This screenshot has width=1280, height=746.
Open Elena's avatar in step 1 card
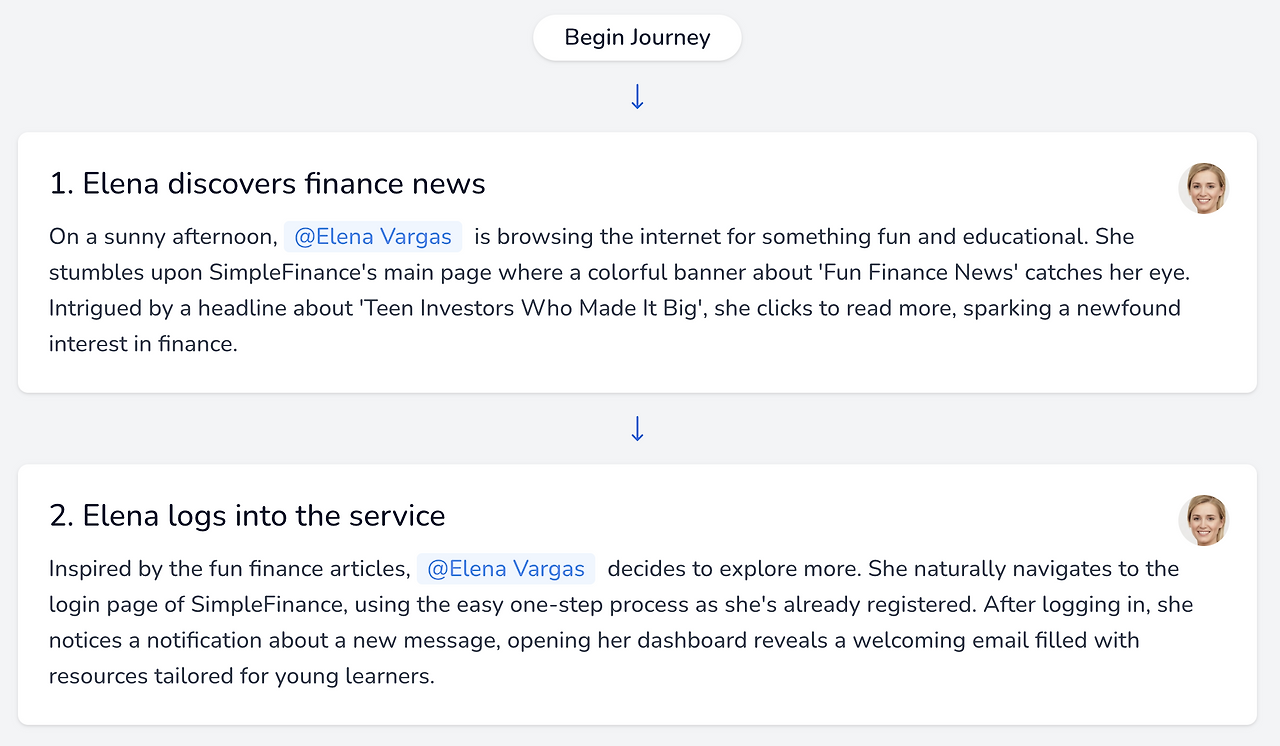(x=1203, y=188)
